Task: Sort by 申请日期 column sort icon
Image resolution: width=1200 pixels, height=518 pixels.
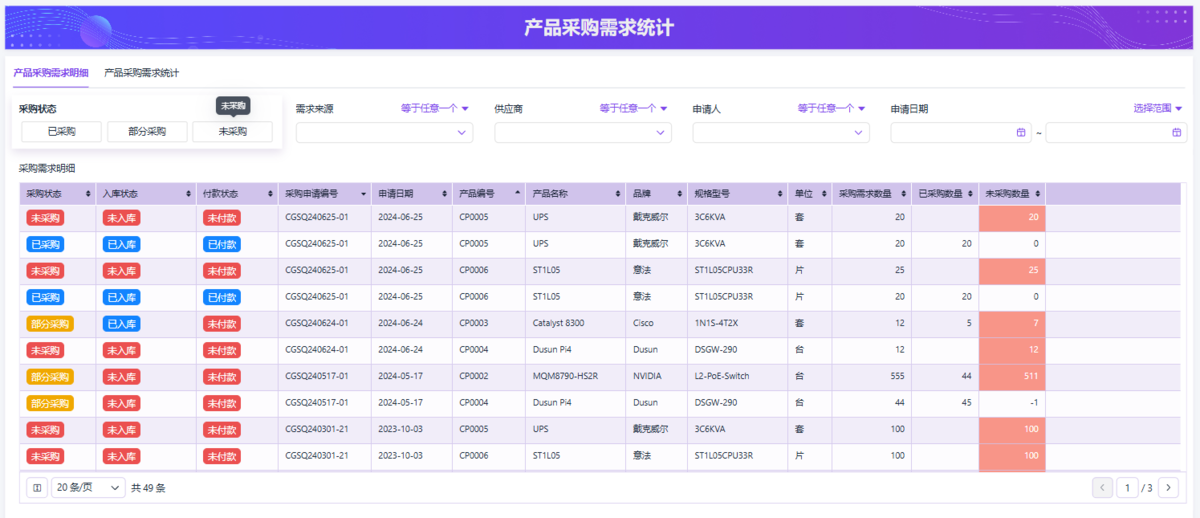Action: 444,194
